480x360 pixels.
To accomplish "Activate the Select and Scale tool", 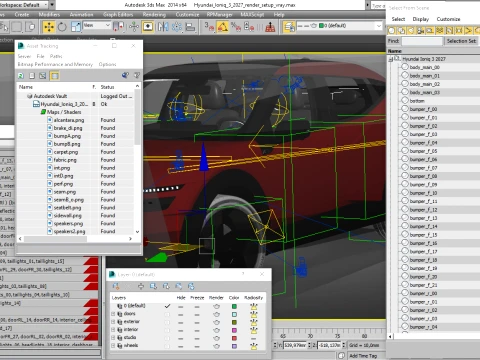I will 76,27.
